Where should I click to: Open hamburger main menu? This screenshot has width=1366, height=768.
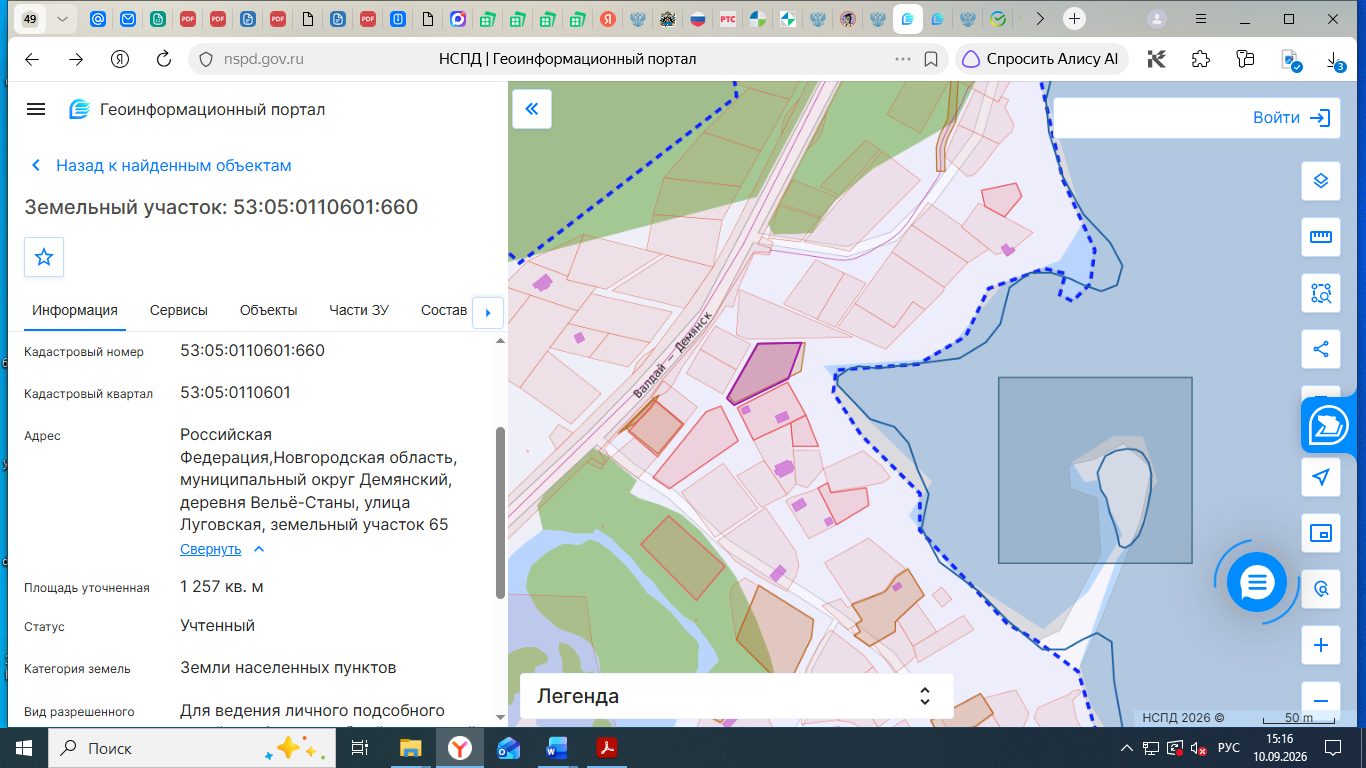pos(36,109)
